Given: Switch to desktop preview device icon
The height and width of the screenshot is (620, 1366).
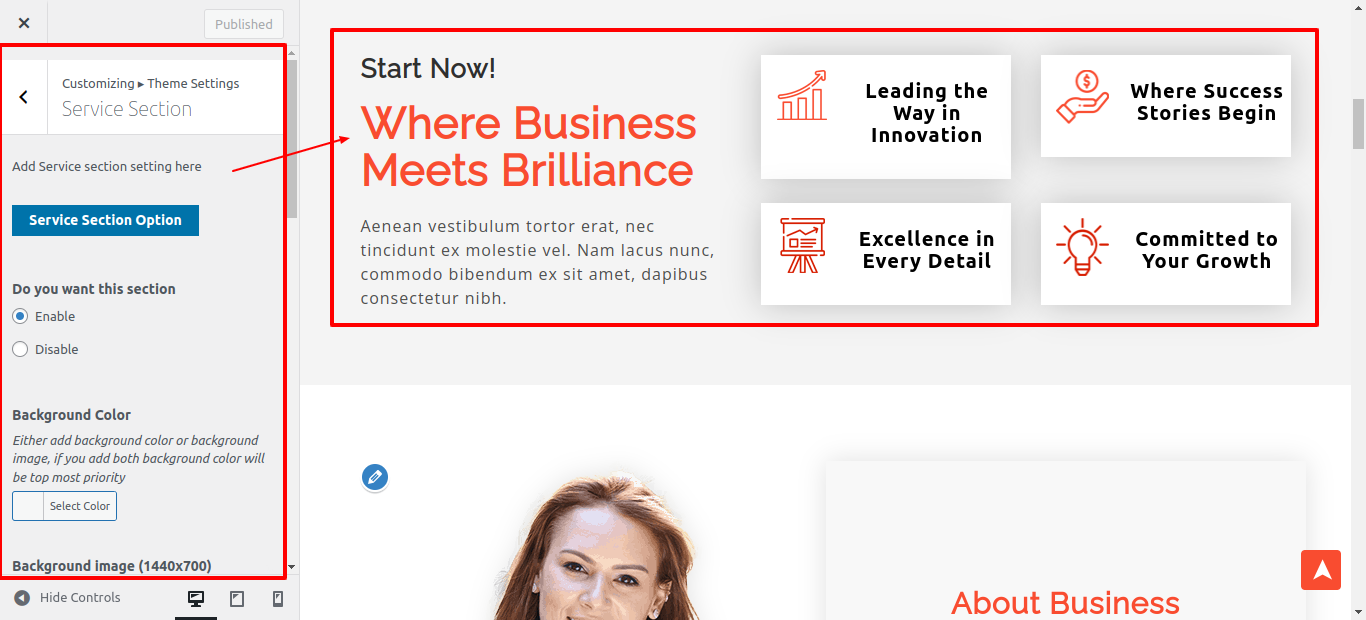Looking at the screenshot, I should click(196, 598).
